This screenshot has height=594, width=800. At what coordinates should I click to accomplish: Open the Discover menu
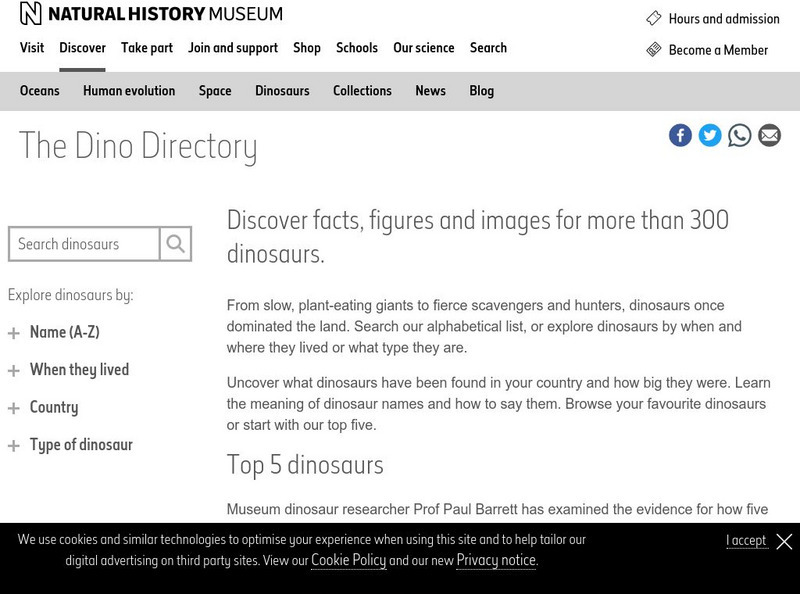tap(82, 48)
